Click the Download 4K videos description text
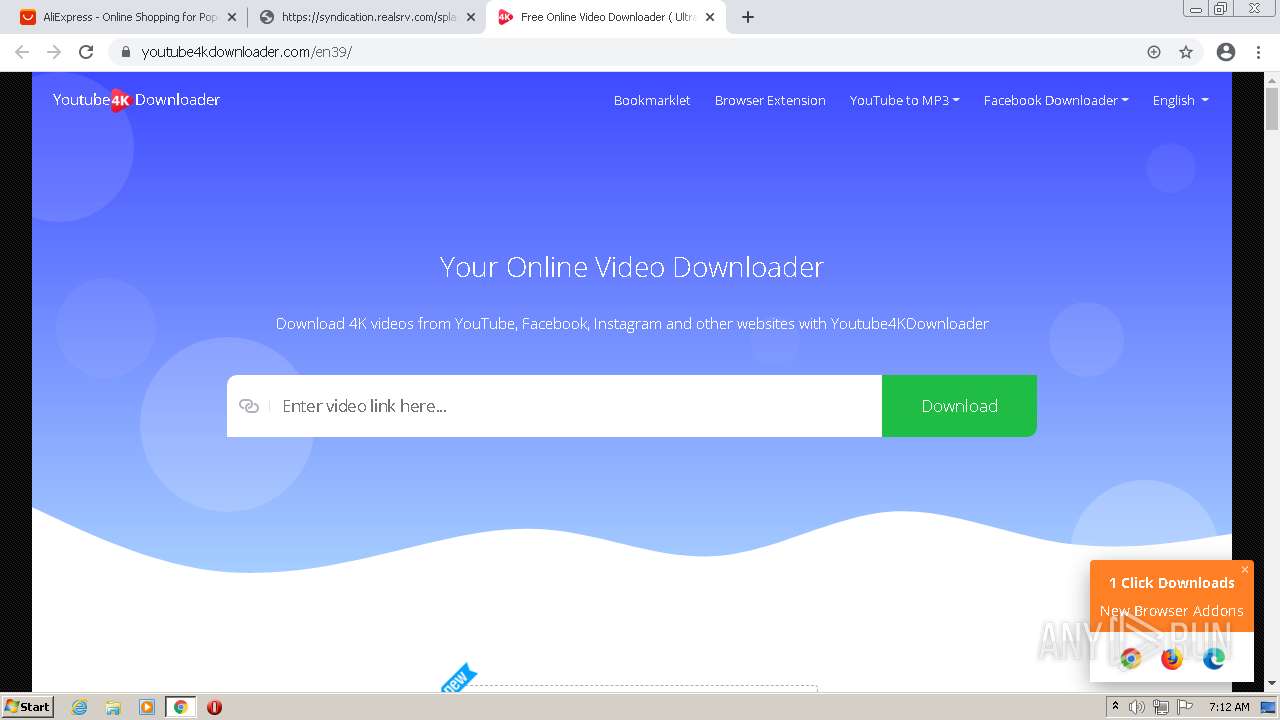Viewport: 1280px width, 720px height. coord(632,324)
